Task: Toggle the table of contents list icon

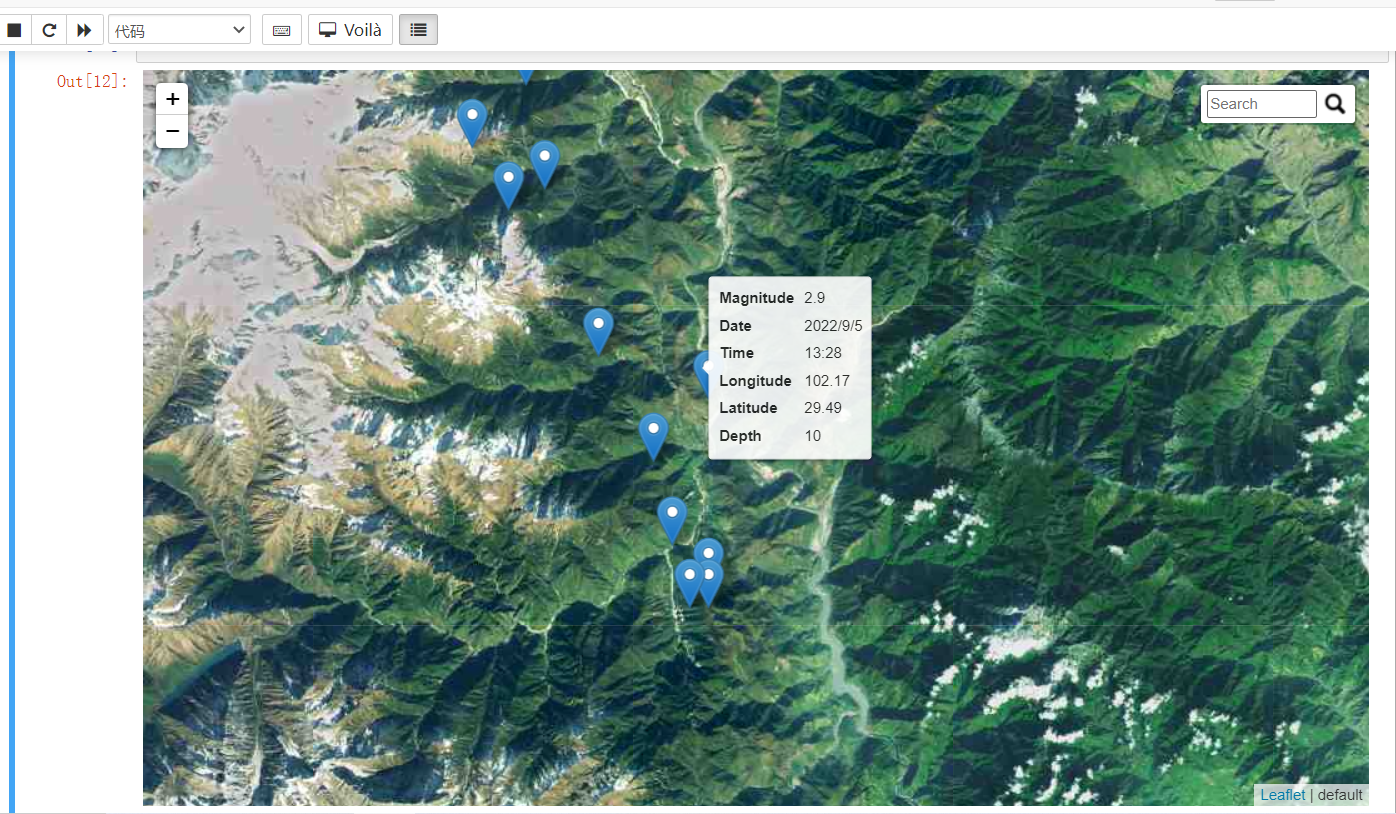Action: pos(418,30)
